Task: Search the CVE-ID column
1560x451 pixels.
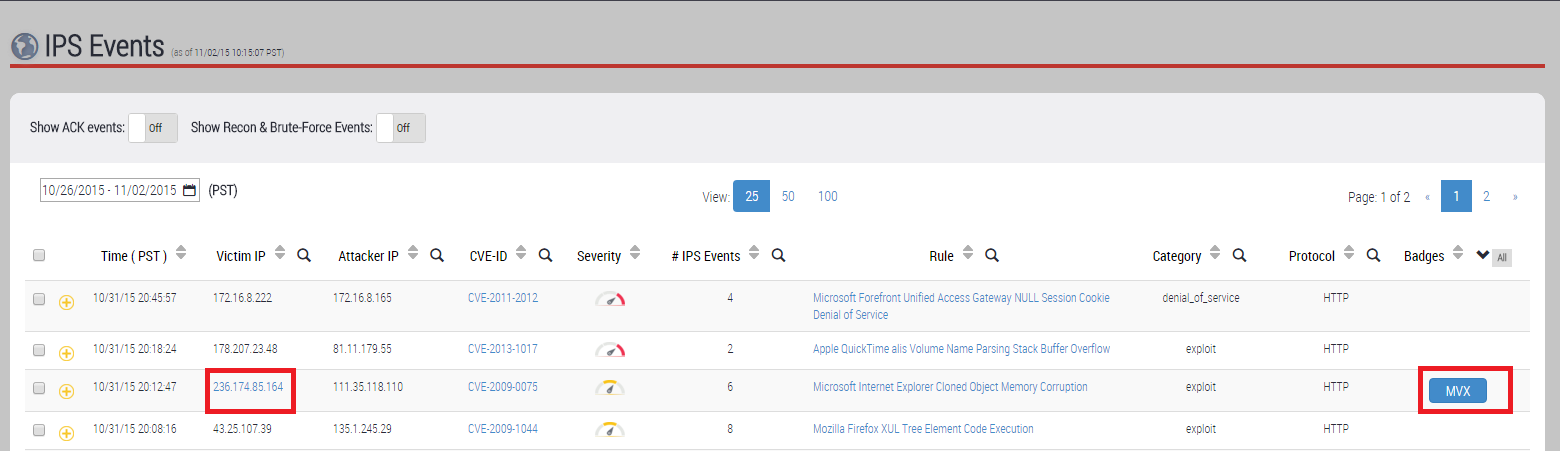Action: pos(546,255)
